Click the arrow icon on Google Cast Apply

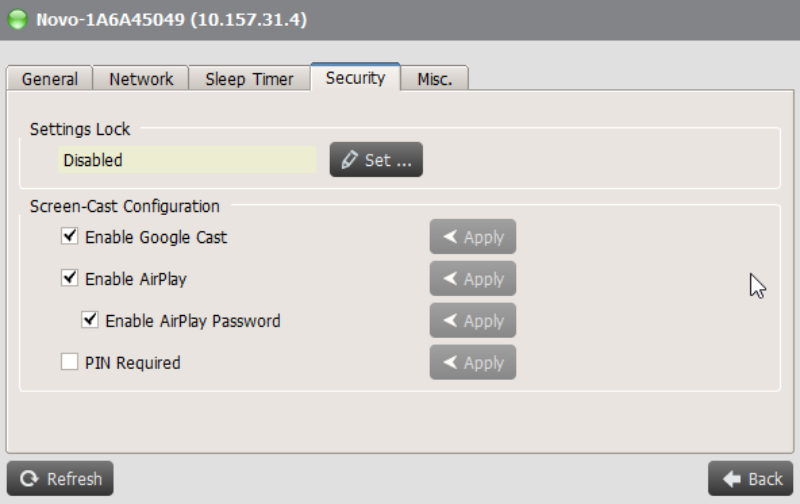(450, 236)
